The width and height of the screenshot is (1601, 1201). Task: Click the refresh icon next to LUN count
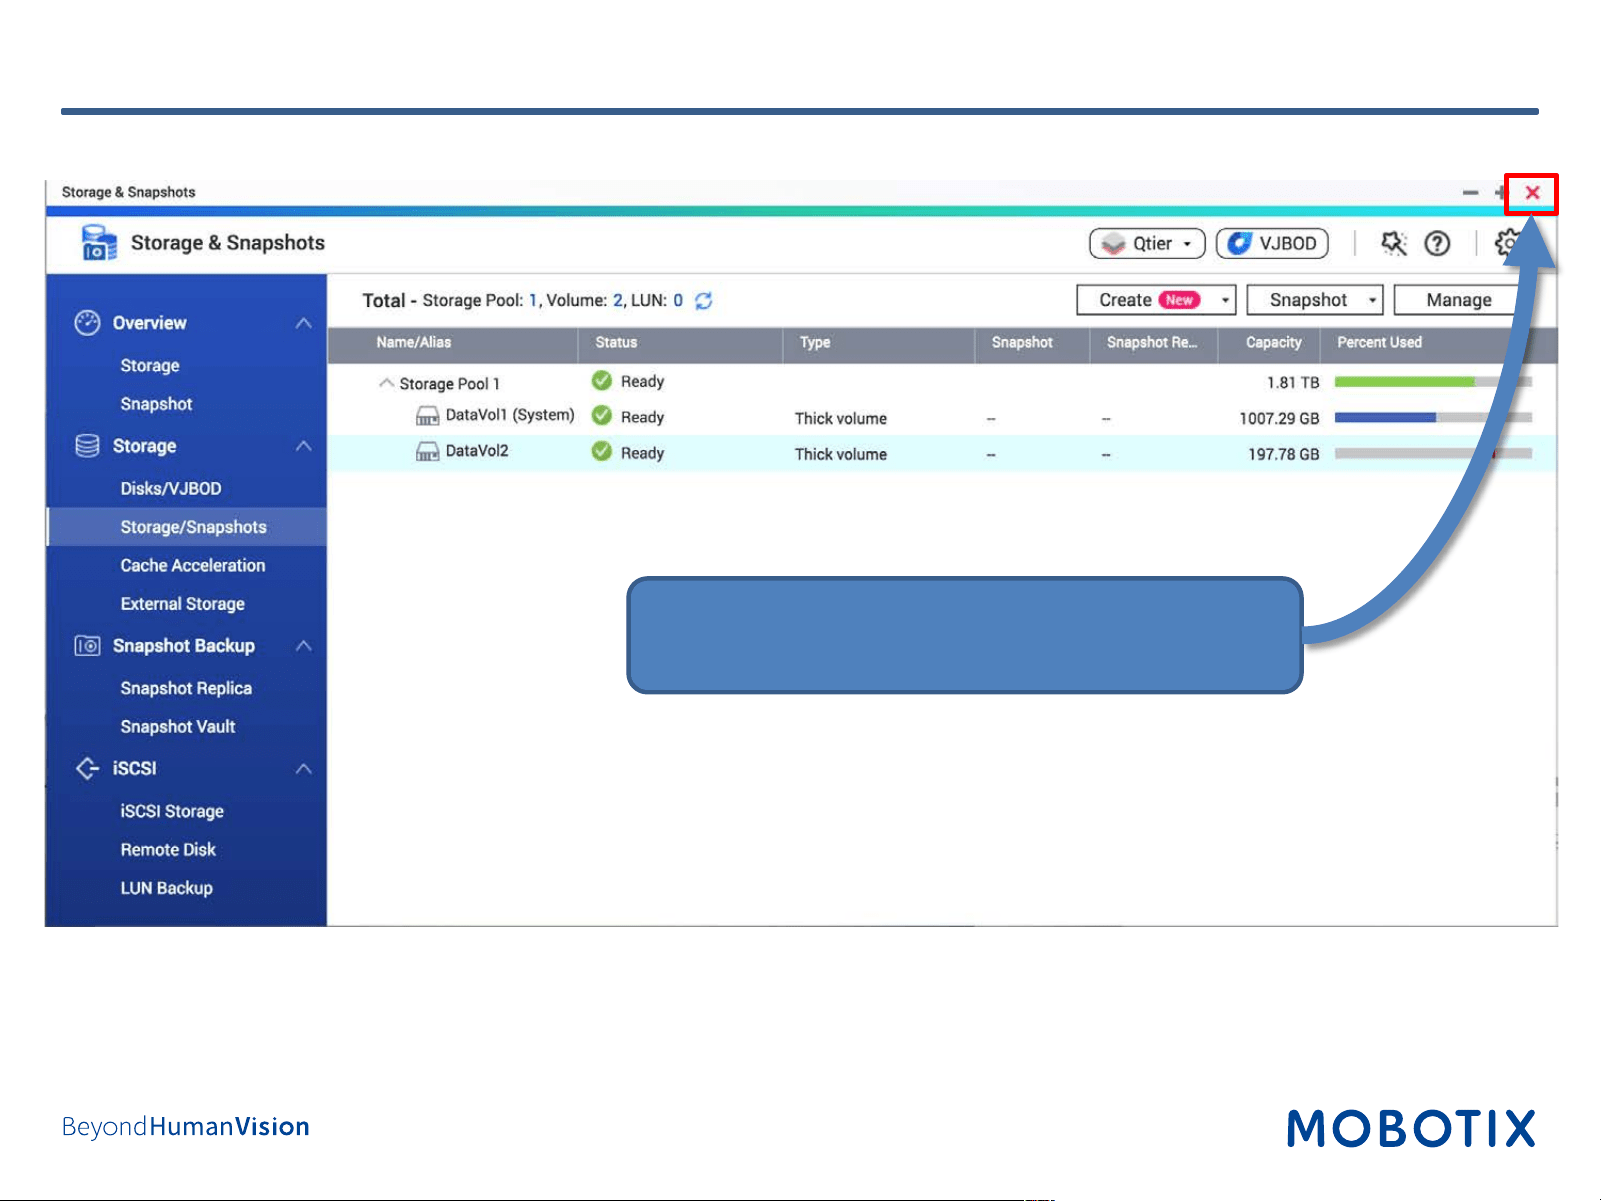coord(704,301)
